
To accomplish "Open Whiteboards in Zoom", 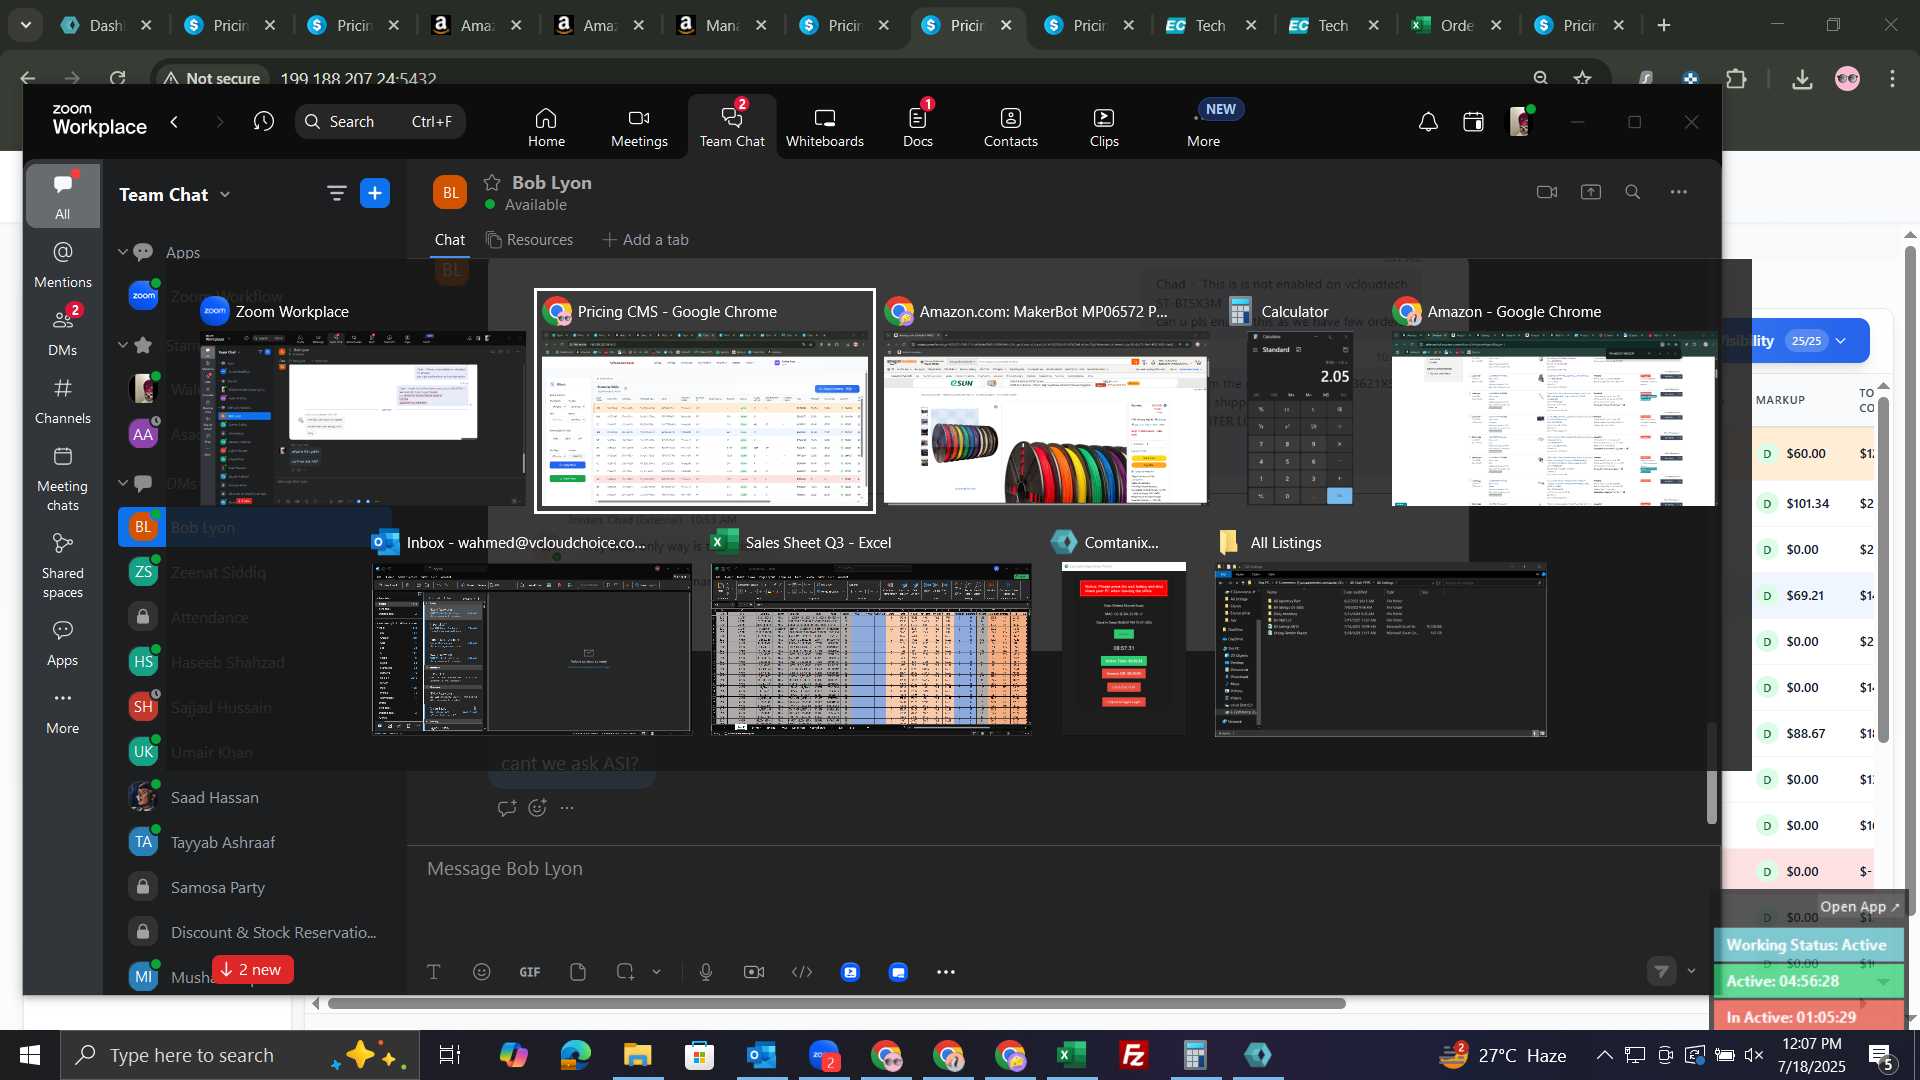I will pos(824,127).
